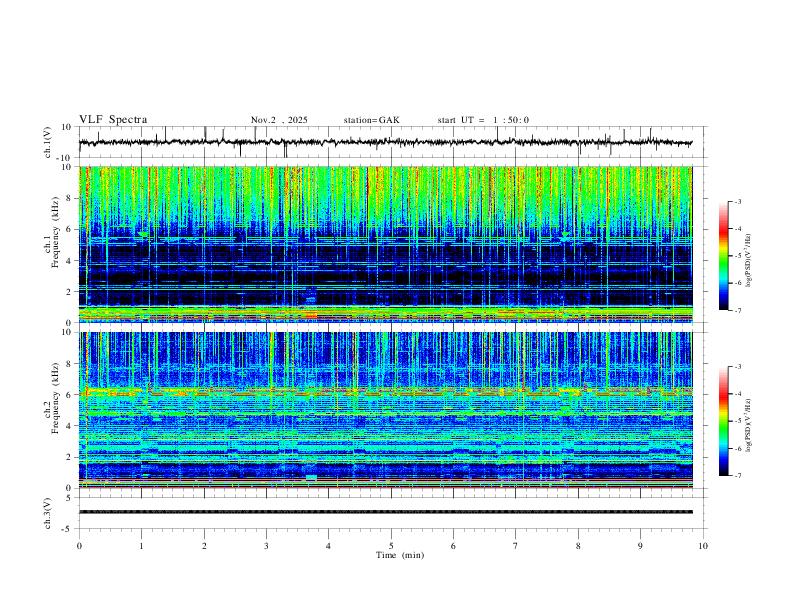The height and width of the screenshot is (612, 792).
Task: Click time axis tick '10'
Action: tap(703, 546)
